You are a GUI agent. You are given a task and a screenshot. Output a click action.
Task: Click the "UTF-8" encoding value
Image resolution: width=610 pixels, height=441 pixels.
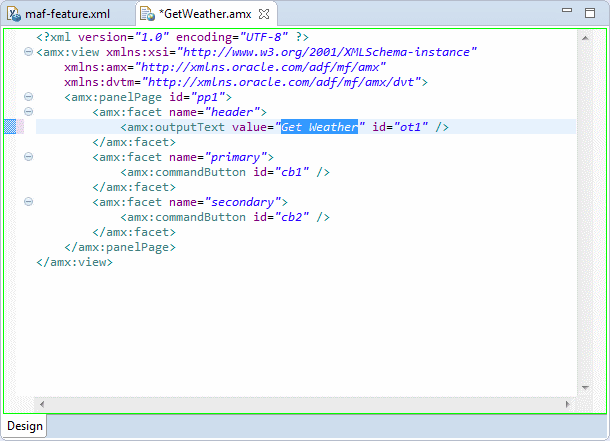coord(264,37)
